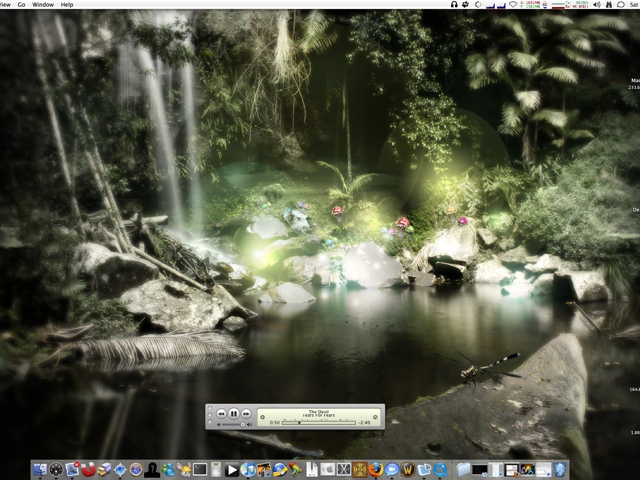The height and width of the screenshot is (480, 640).
Task: Open the speech bubble menu bar item
Action: pos(621,4)
